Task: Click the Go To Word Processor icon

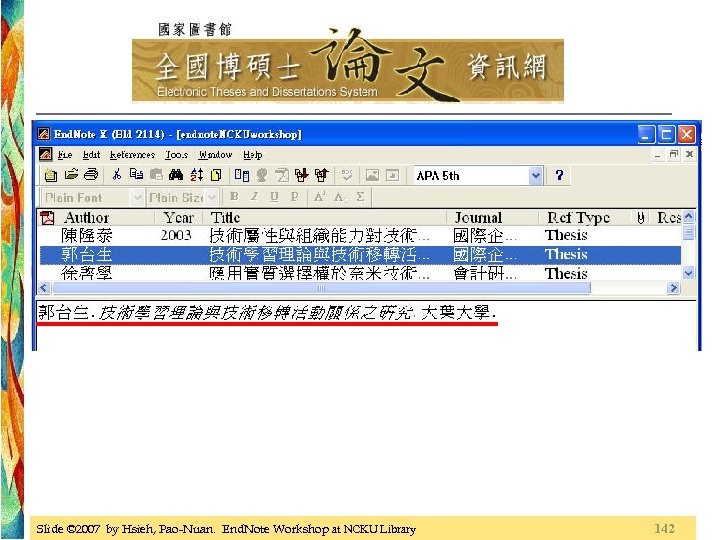Action: 242,175
